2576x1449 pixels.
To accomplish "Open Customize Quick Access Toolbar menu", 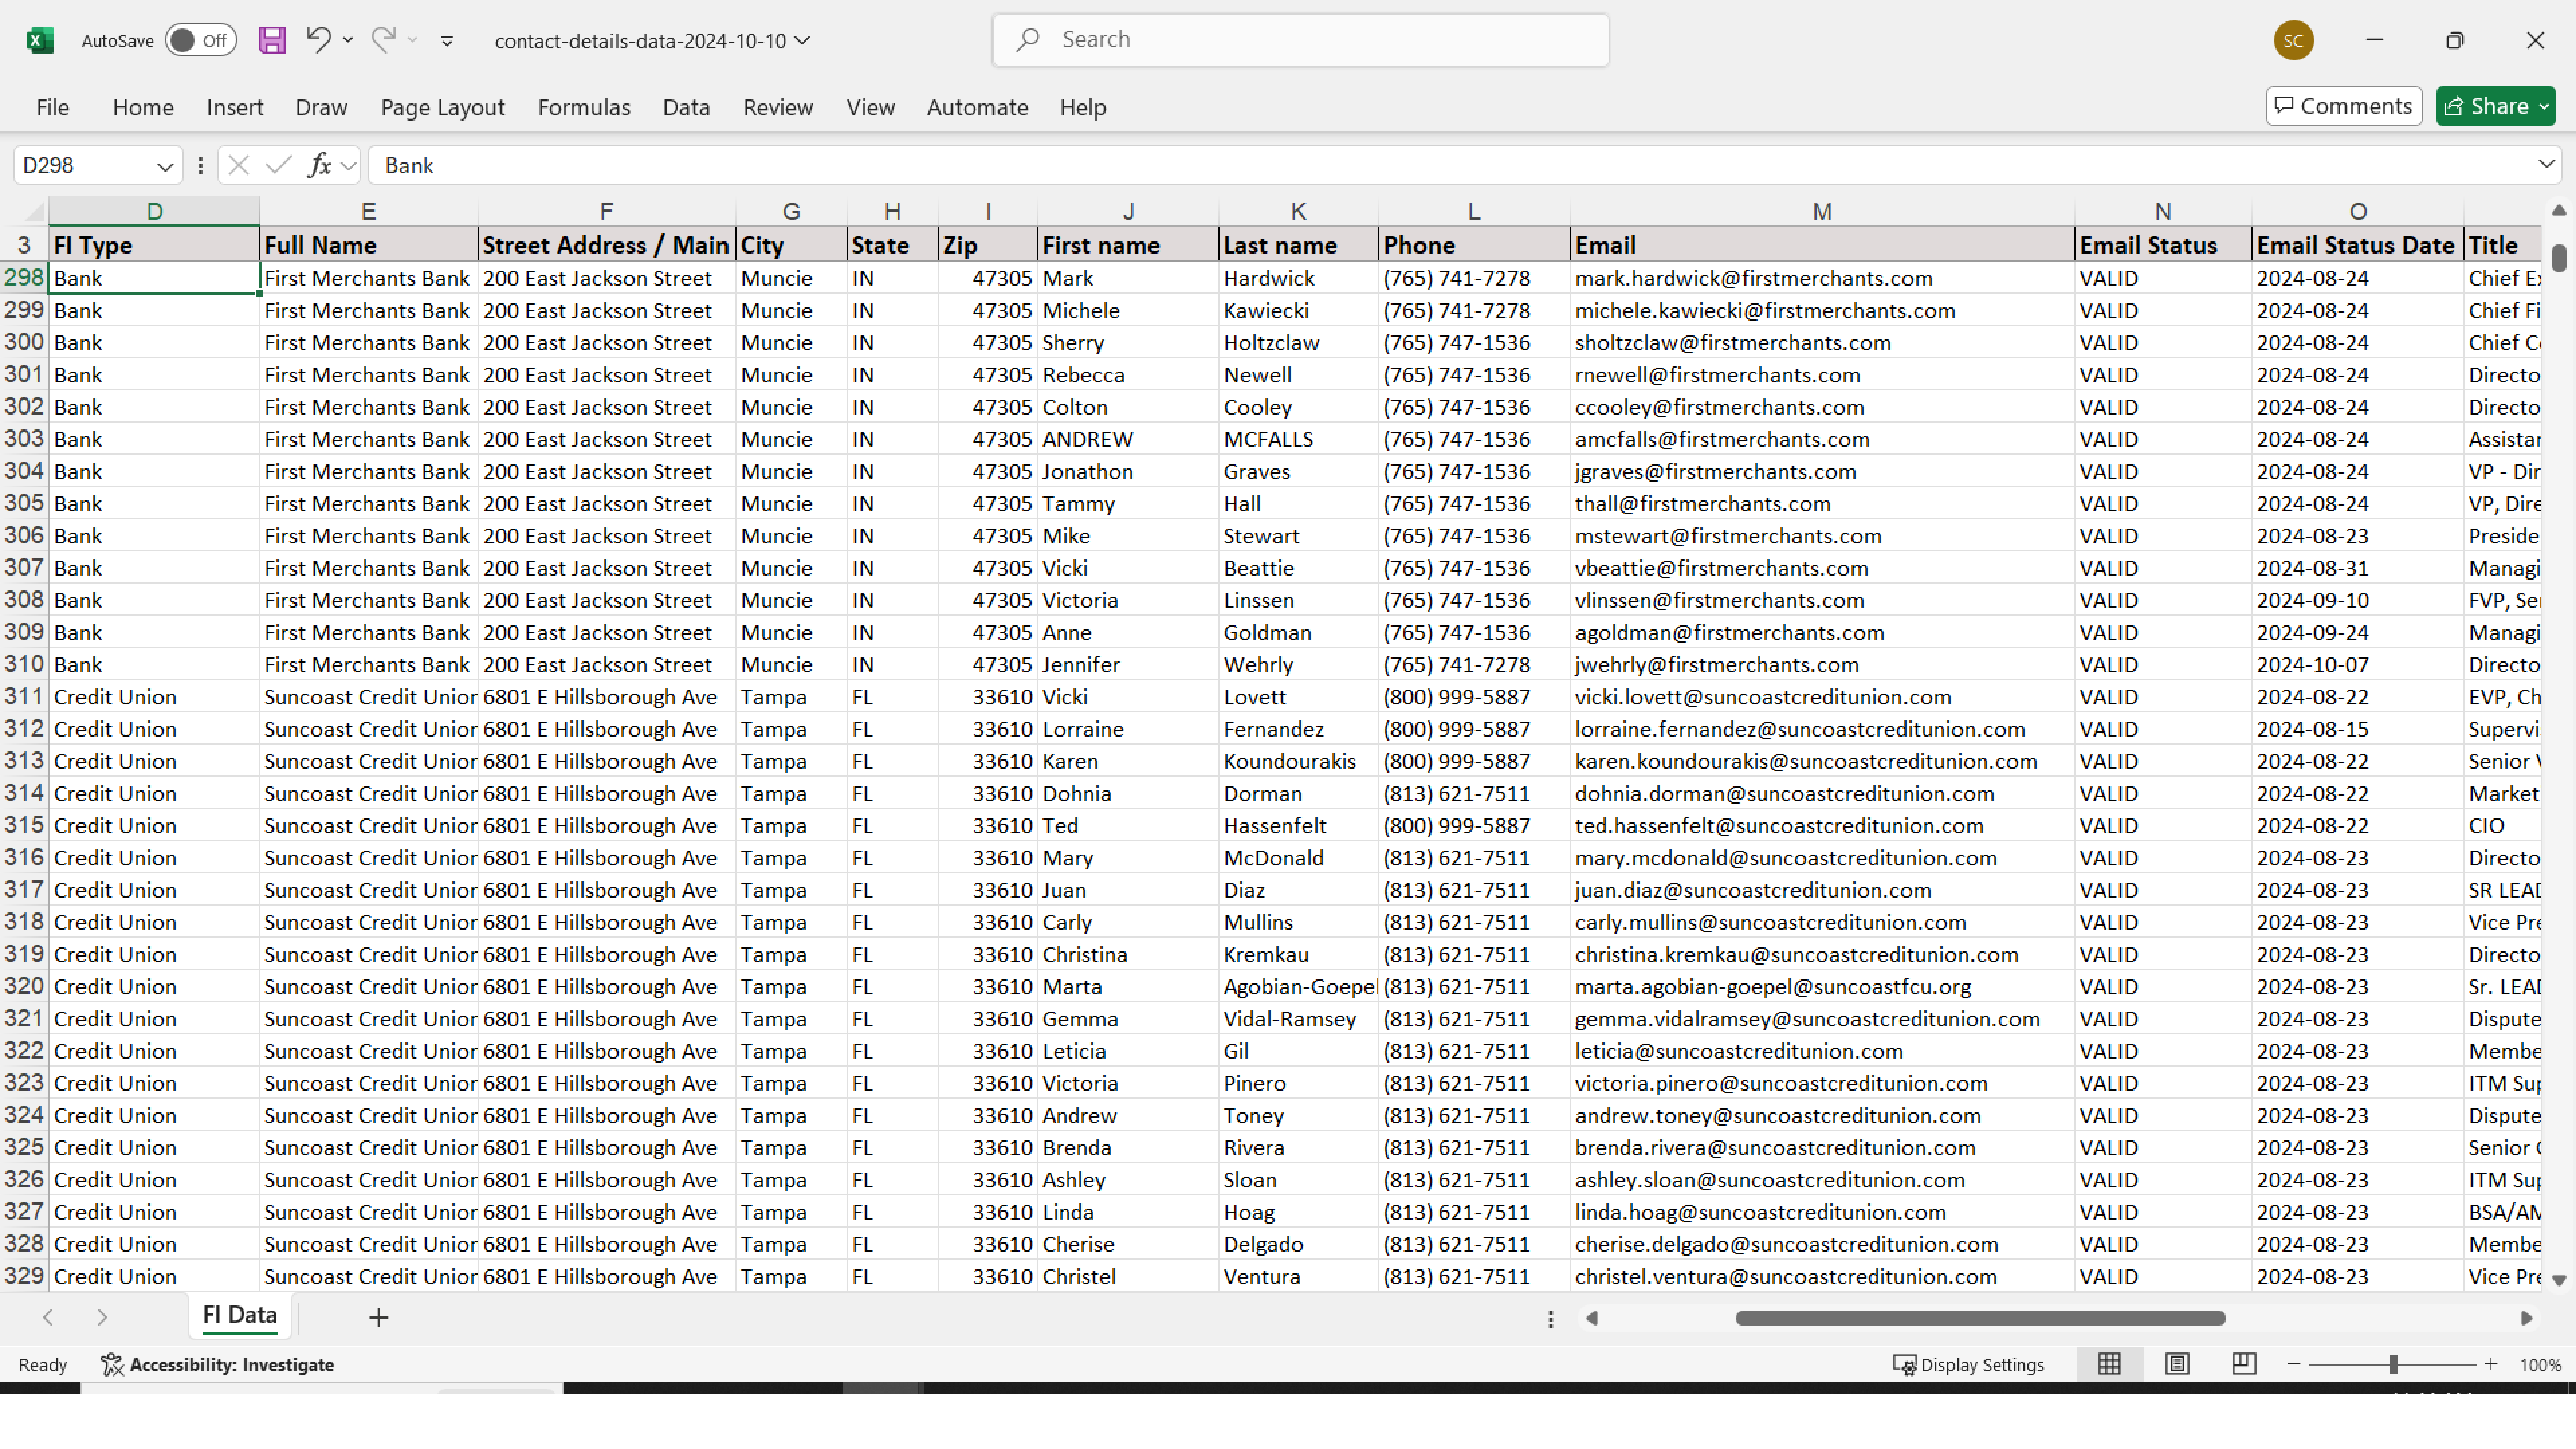I will pyautogui.click(x=447, y=41).
